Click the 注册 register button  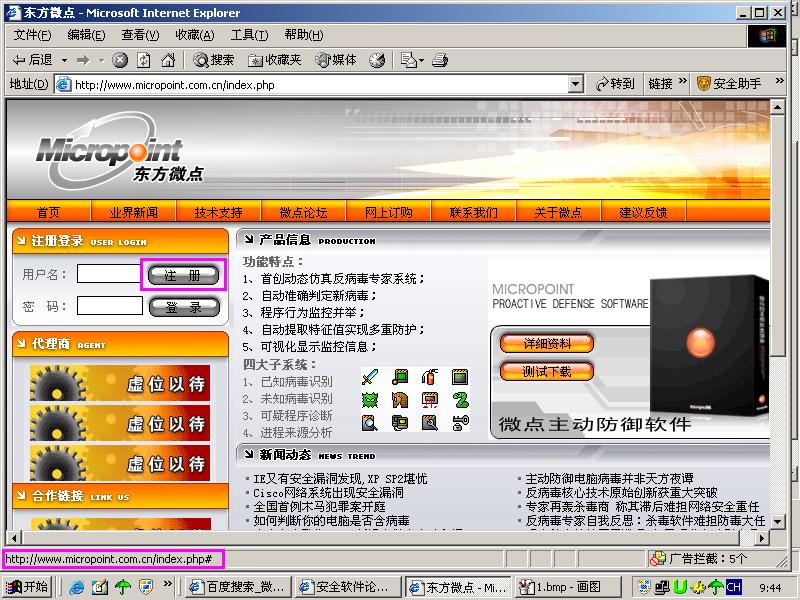(x=183, y=276)
